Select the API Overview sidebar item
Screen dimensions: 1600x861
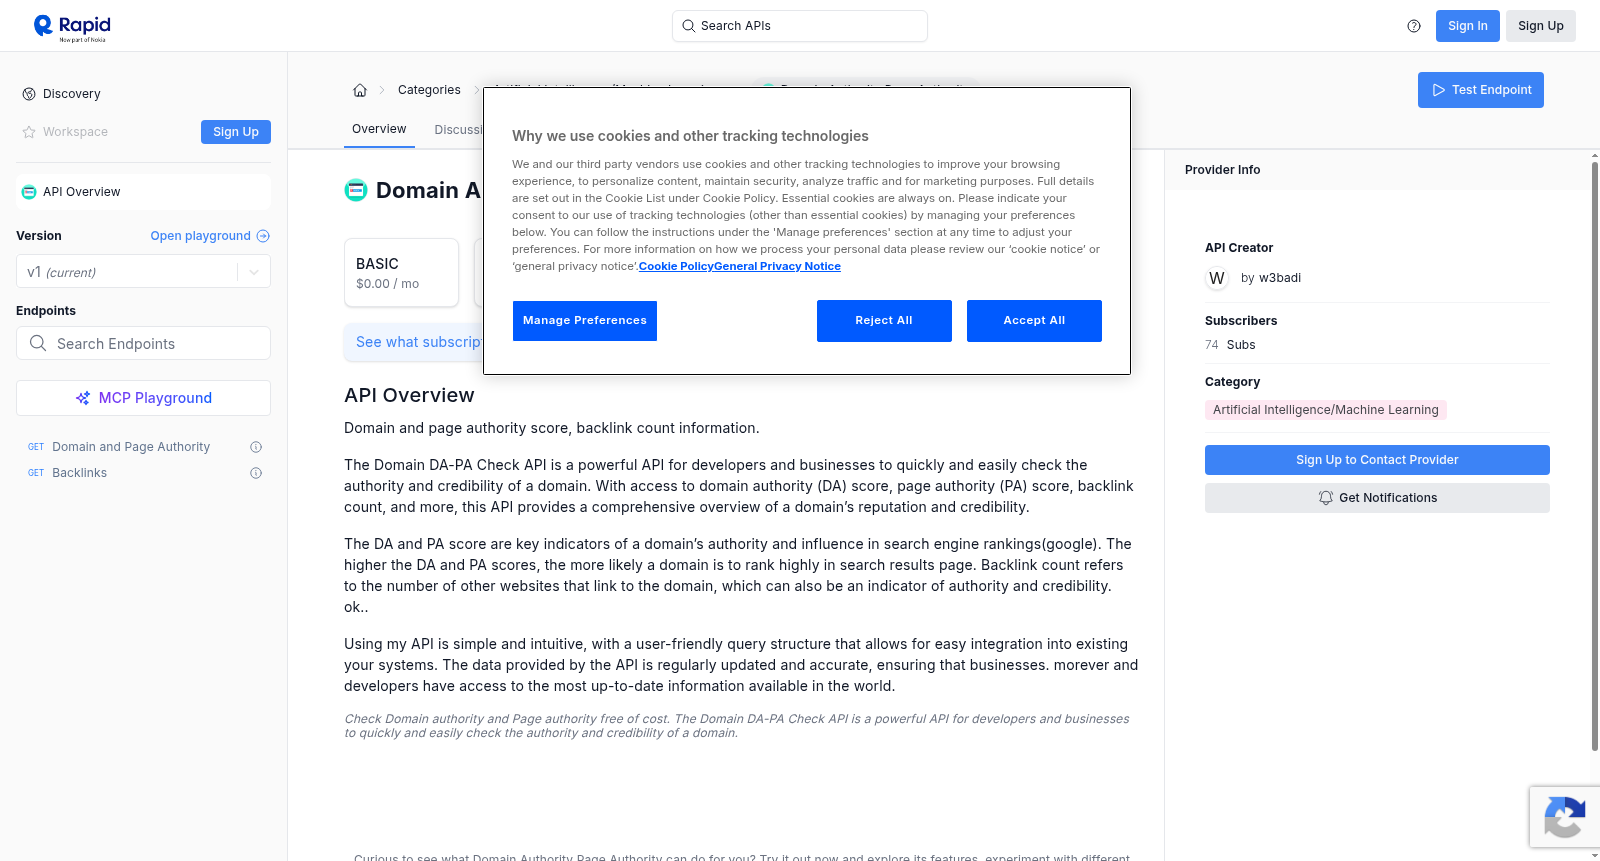tap(143, 192)
